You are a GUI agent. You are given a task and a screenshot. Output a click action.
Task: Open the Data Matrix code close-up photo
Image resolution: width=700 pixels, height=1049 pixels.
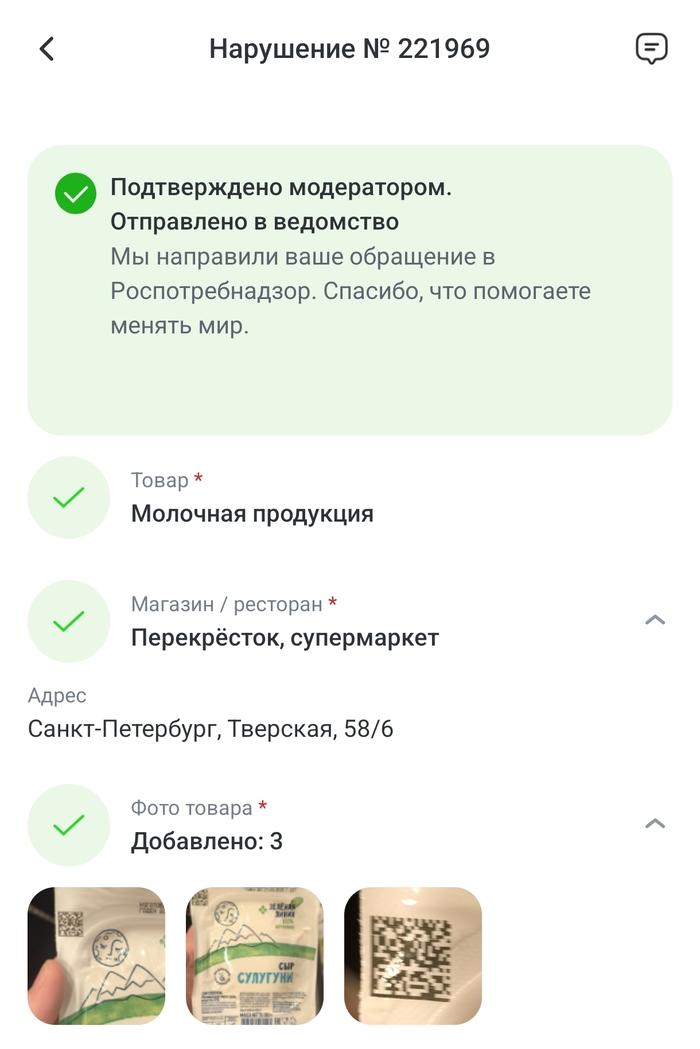coord(413,956)
